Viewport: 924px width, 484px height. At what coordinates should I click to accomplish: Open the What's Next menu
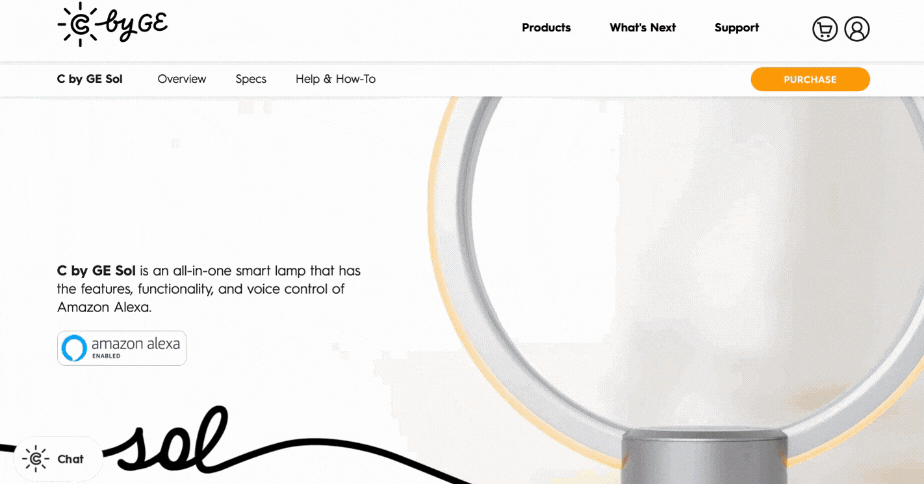pyautogui.click(x=642, y=28)
